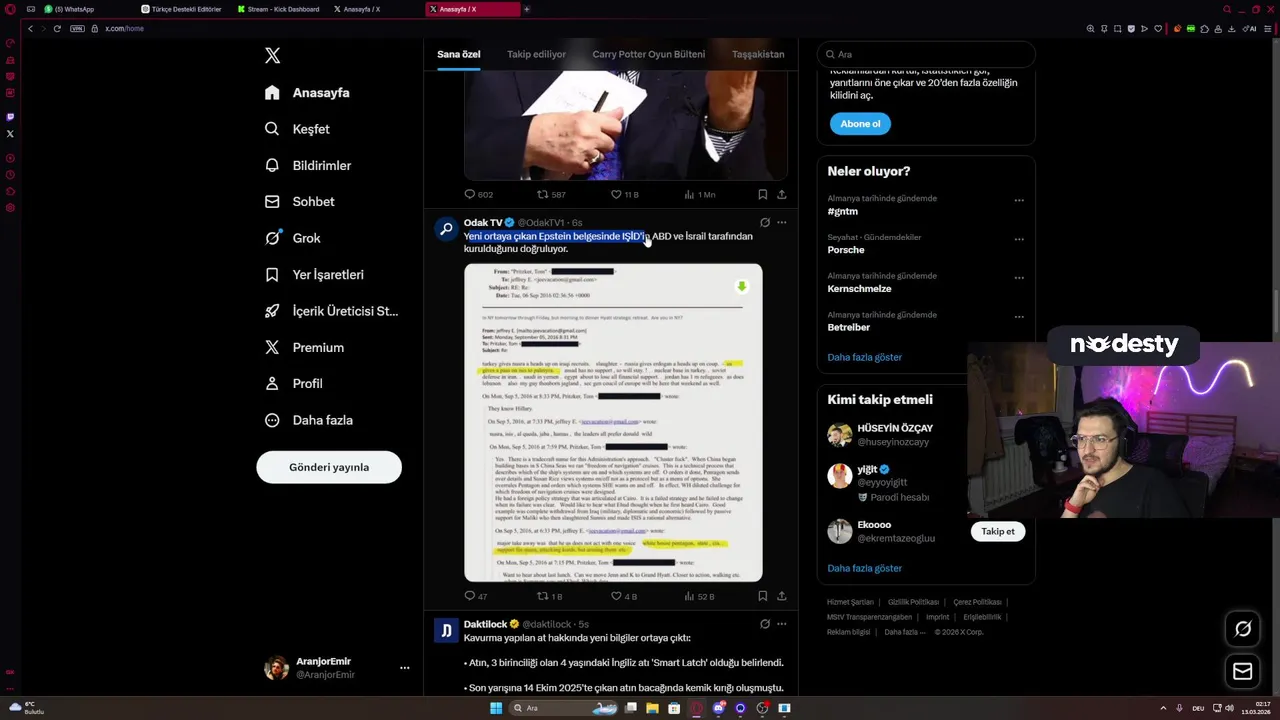
Task: Open Windows Start menu
Action: (495, 708)
